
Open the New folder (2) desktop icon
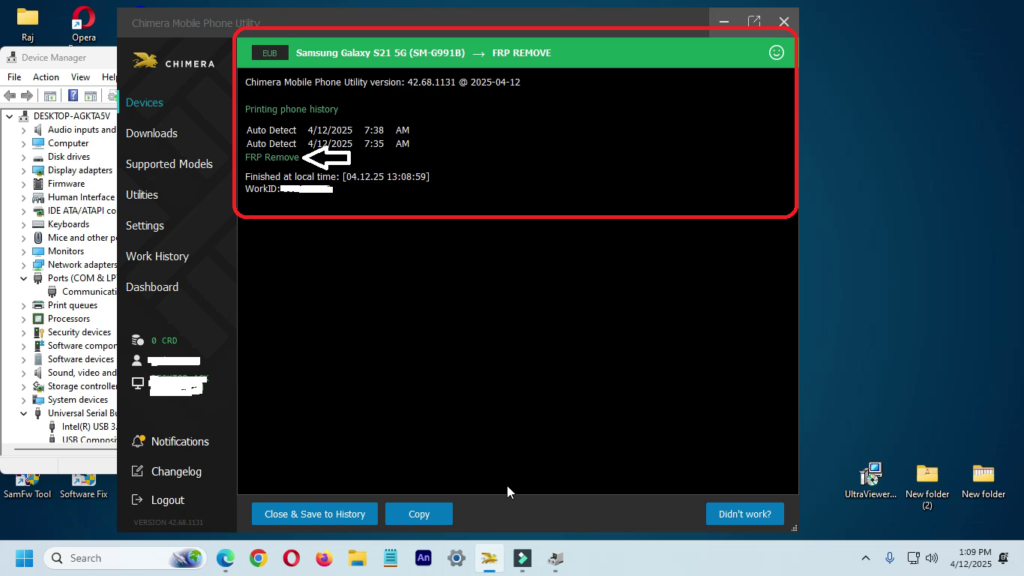click(927, 487)
